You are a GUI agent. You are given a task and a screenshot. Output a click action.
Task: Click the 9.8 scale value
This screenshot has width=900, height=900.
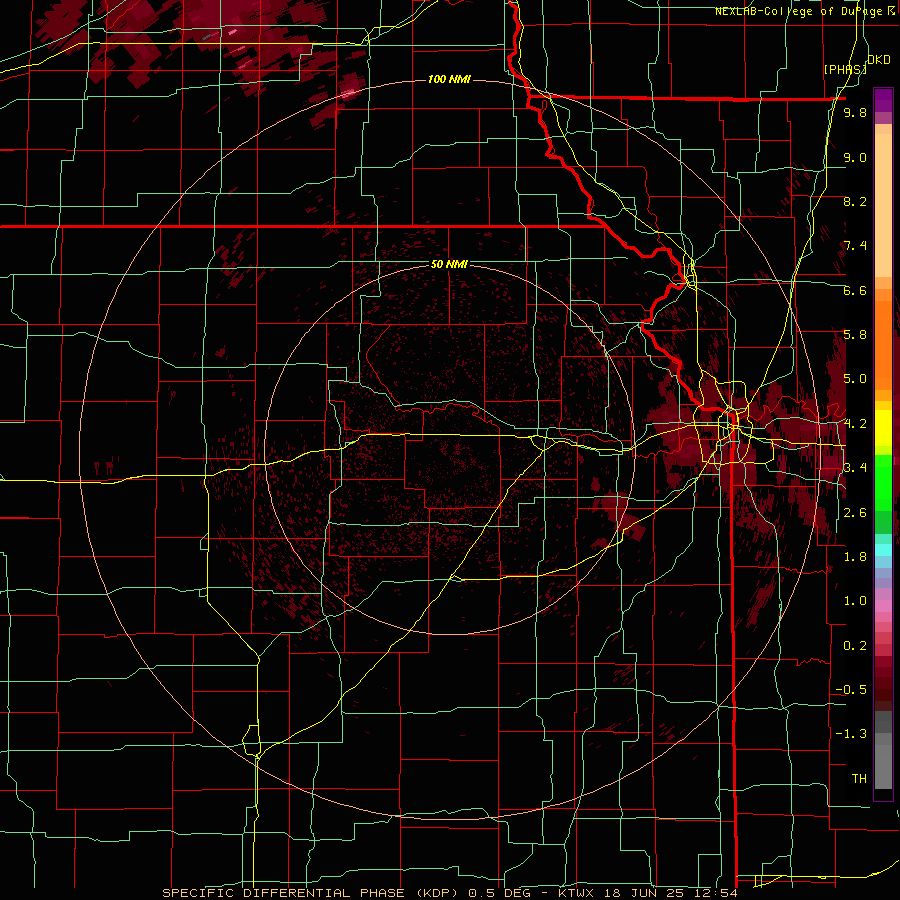[855, 113]
